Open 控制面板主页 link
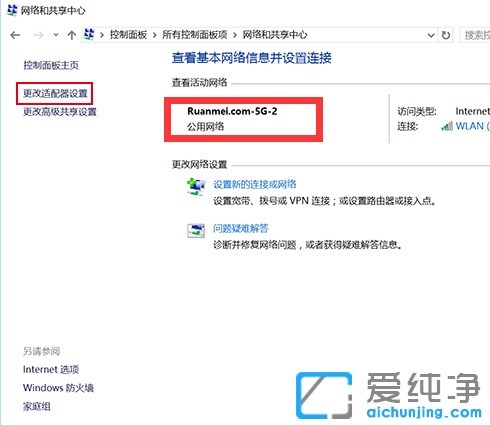490x425 pixels. tap(51, 65)
